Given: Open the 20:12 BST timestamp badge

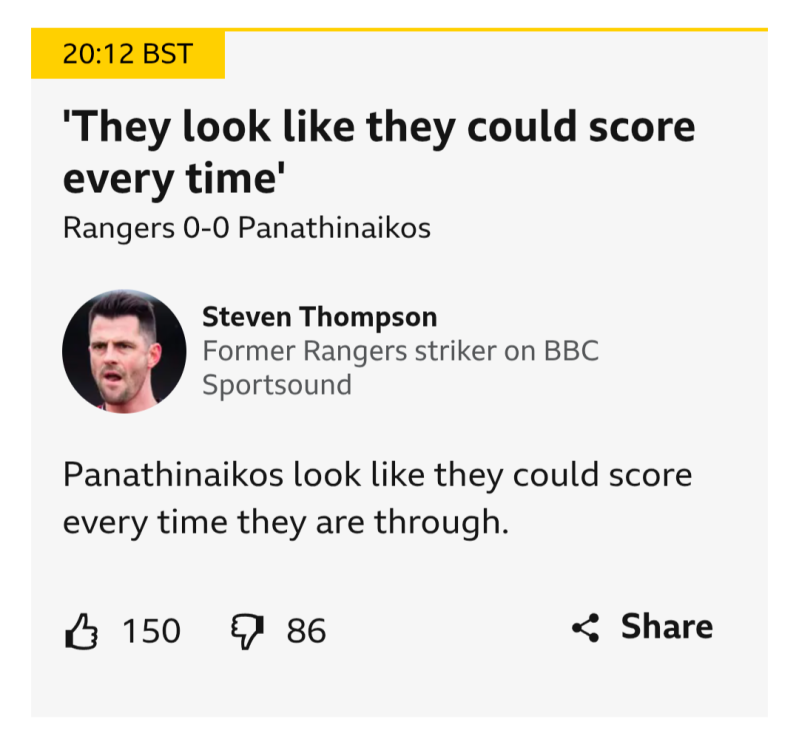Looking at the screenshot, I should [127, 54].
